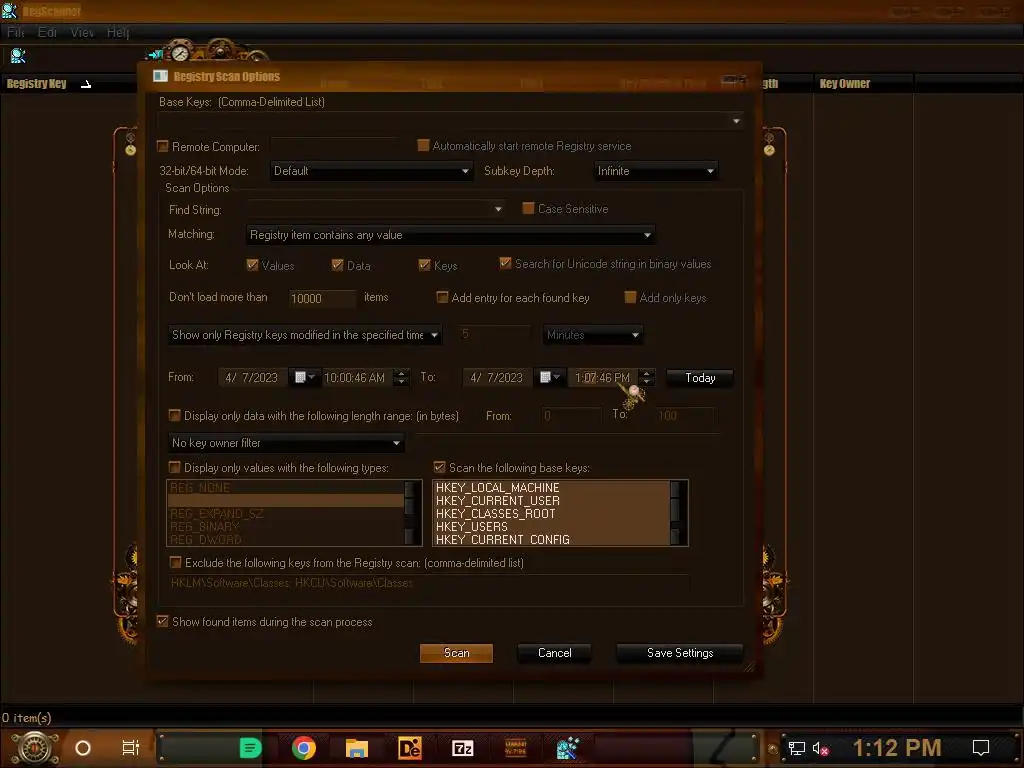The height and width of the screenshot is (768, 1024).
Task: Click the Today button
Action: (700, 377)
